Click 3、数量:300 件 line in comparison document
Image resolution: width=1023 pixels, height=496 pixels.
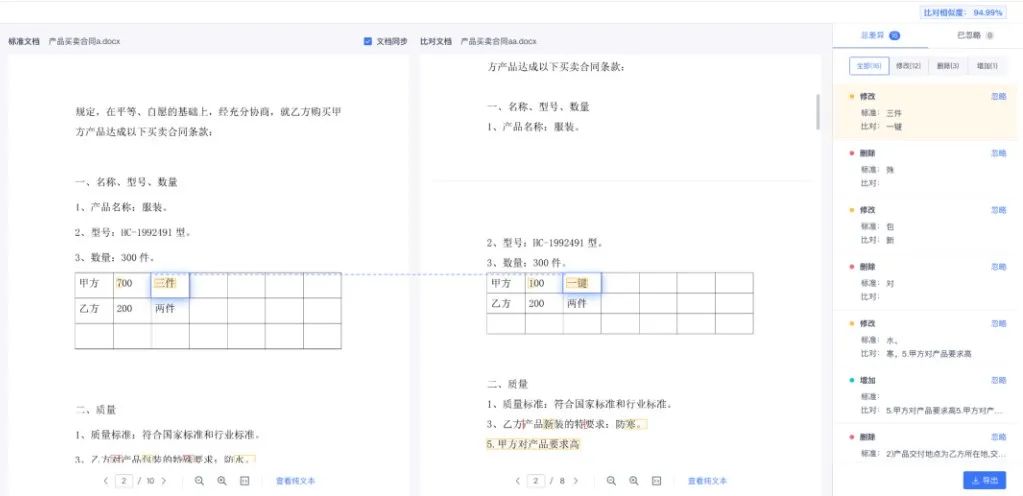pos(527,263)
